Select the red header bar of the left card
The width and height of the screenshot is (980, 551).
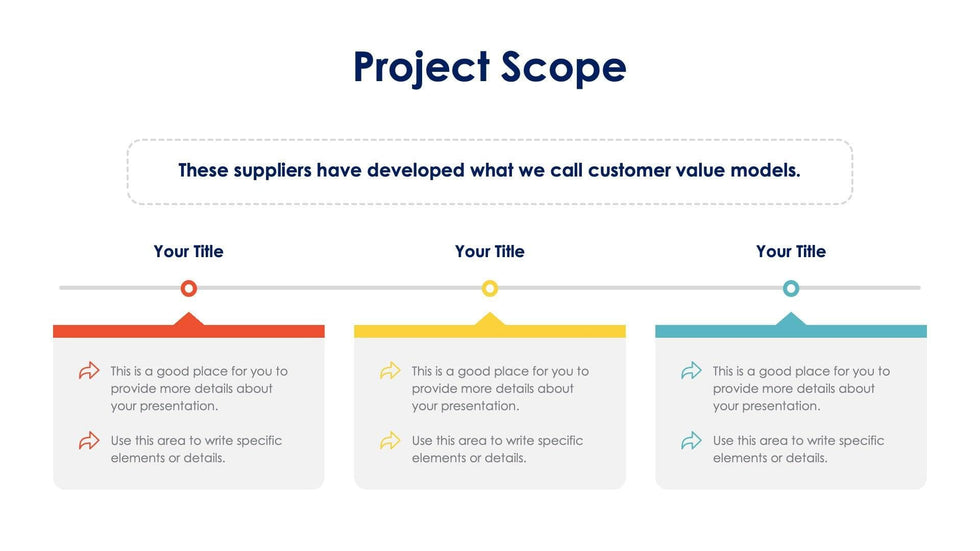(x=189, y=331)
